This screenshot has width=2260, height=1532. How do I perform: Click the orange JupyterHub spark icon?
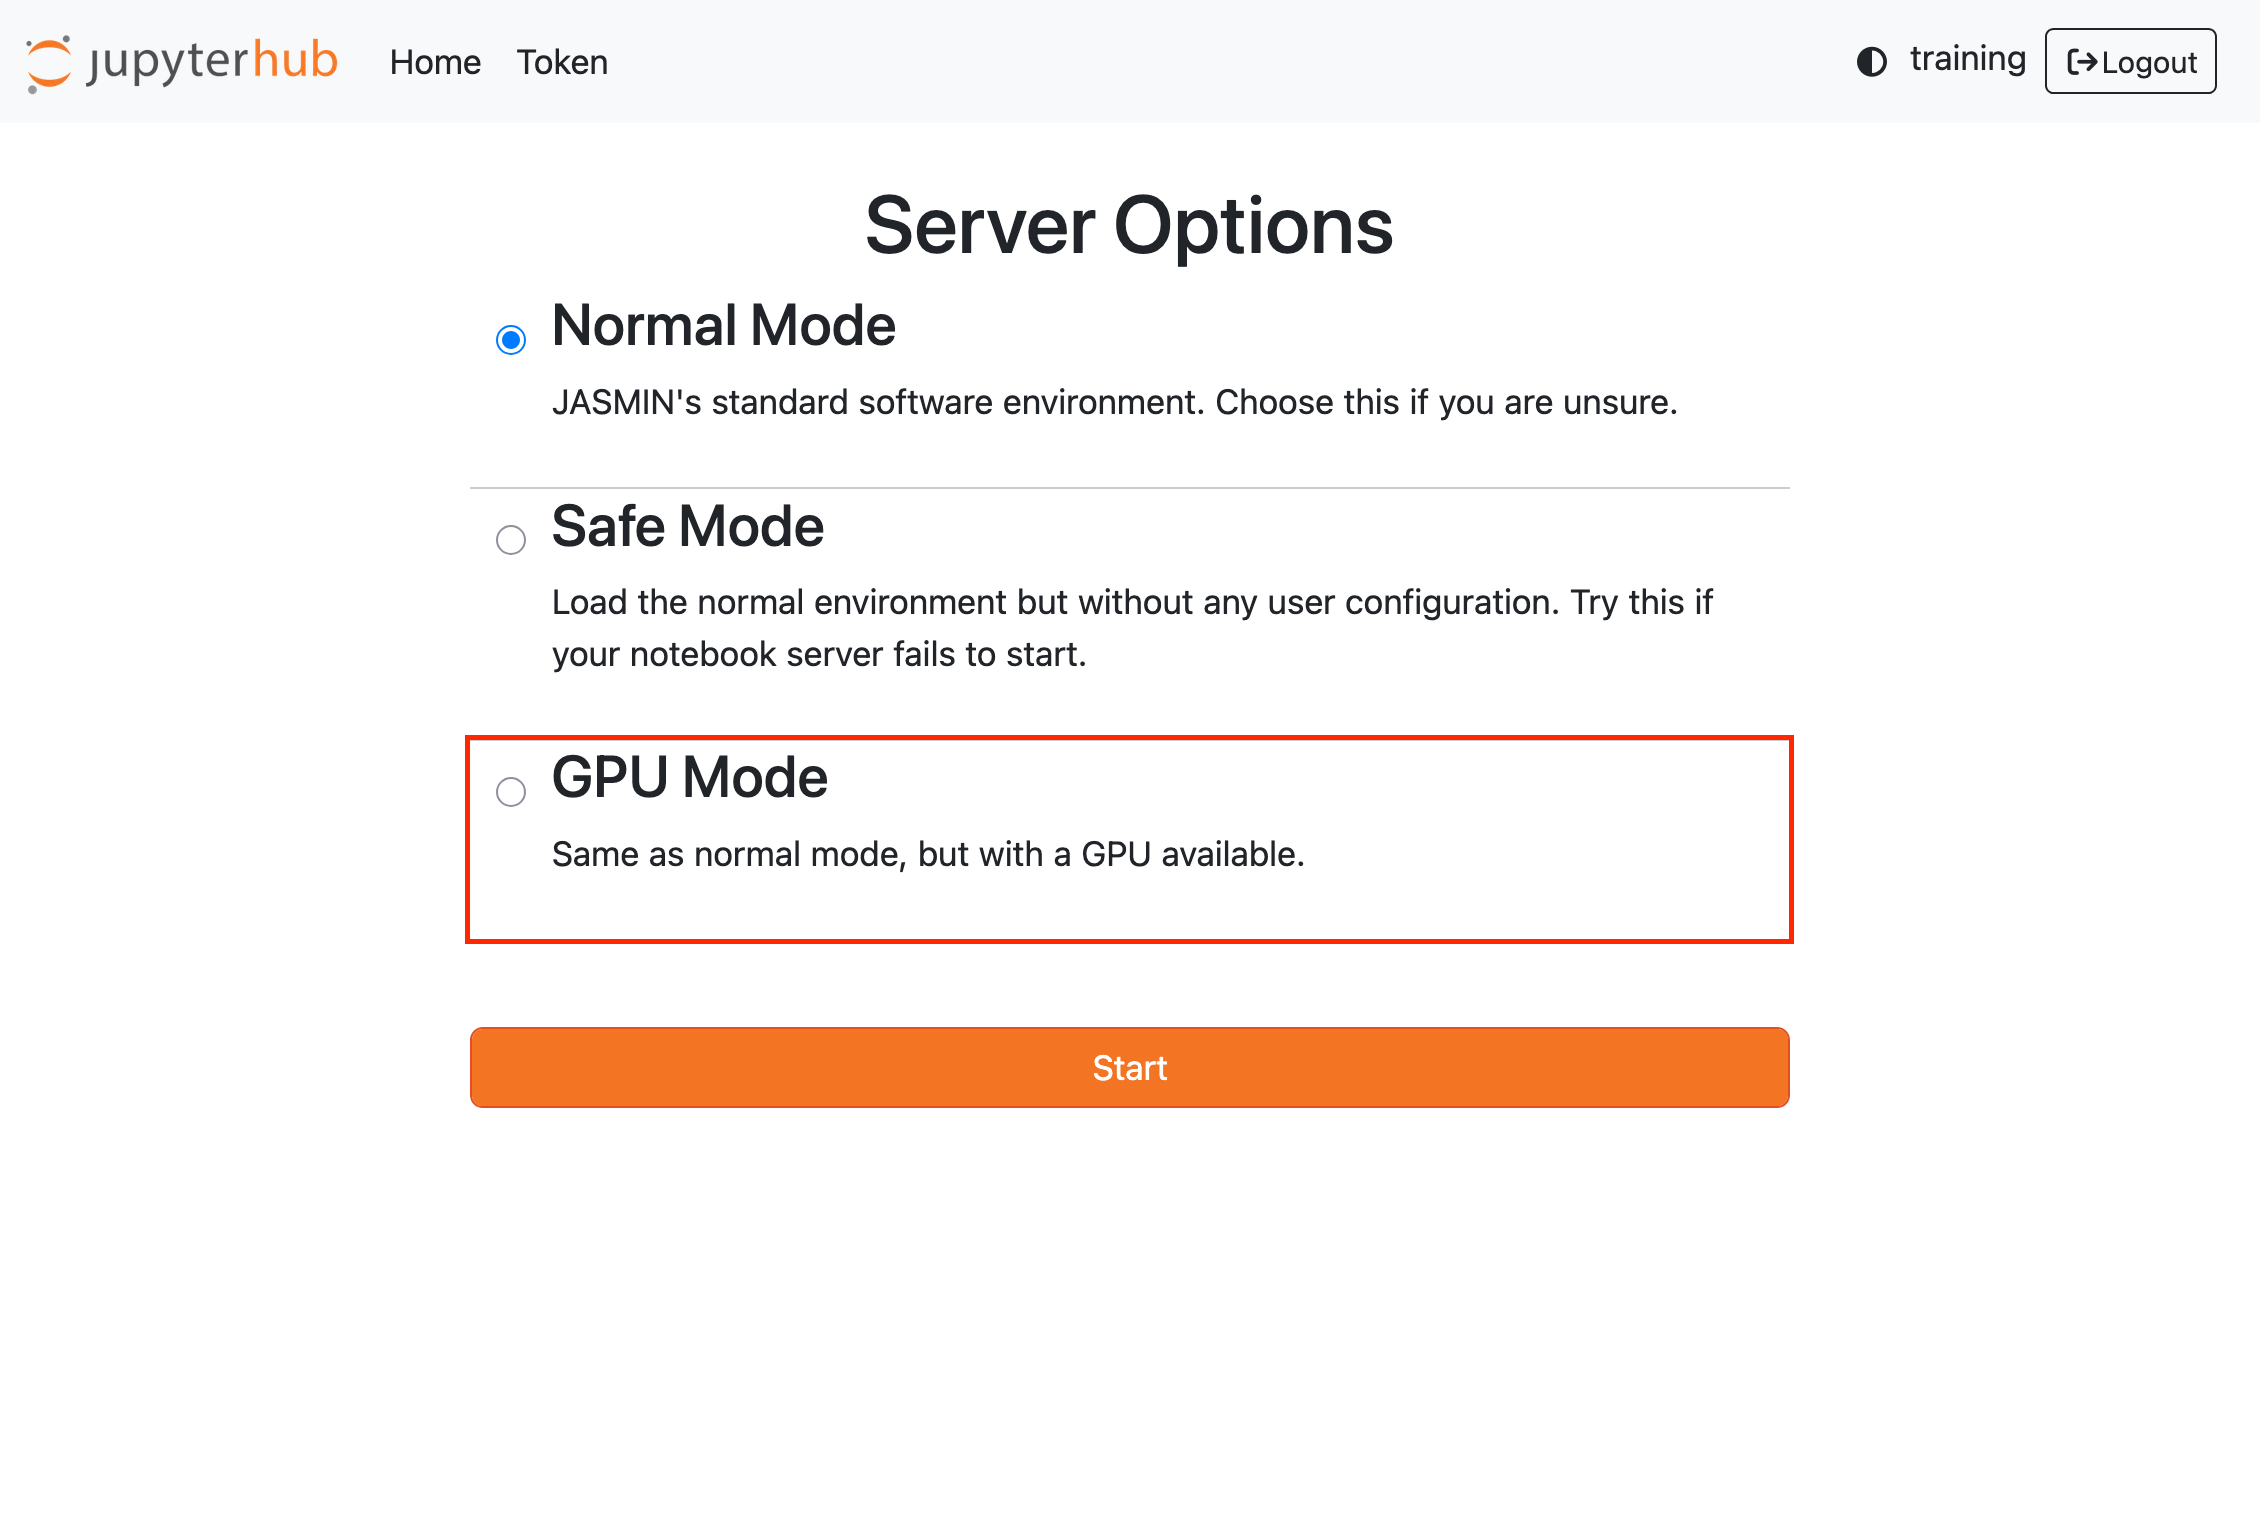coord(48,62)
